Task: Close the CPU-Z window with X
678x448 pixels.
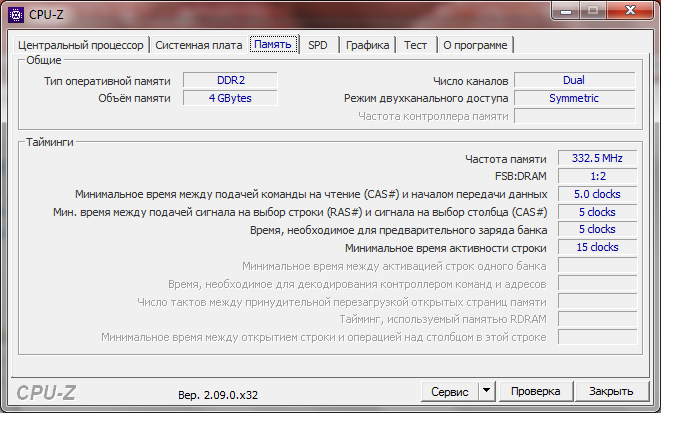Action: click(x=630, y=10)
